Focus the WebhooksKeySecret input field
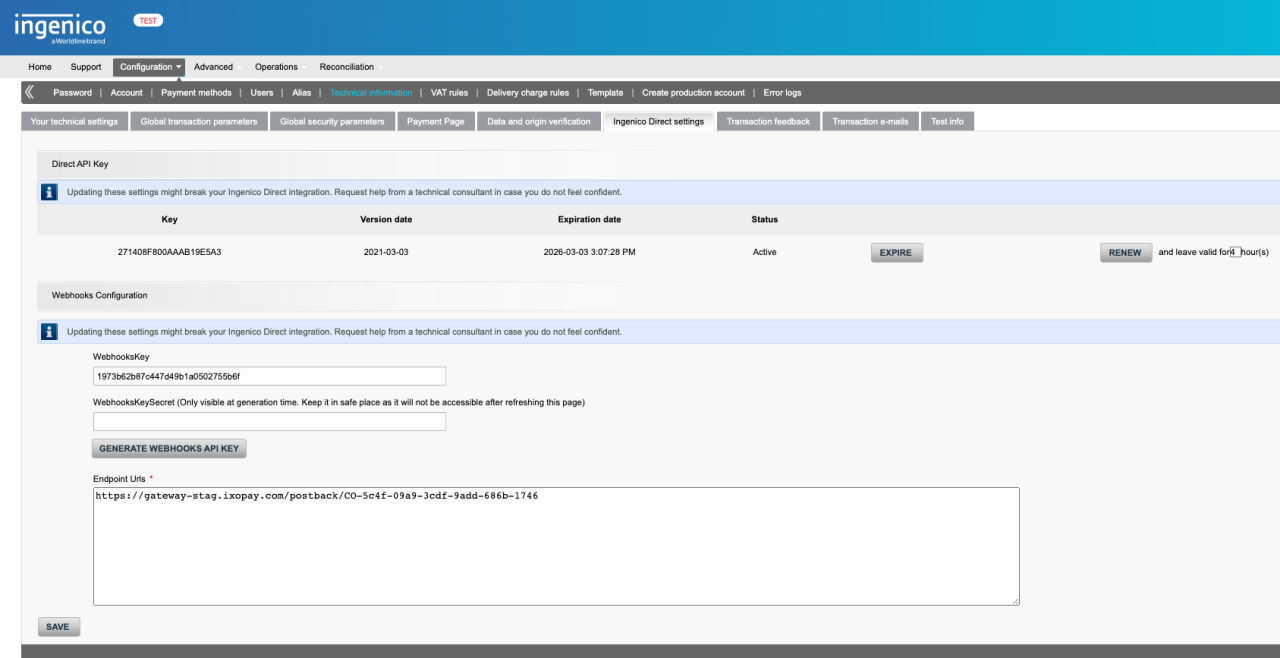 click(x=269, y=422)
